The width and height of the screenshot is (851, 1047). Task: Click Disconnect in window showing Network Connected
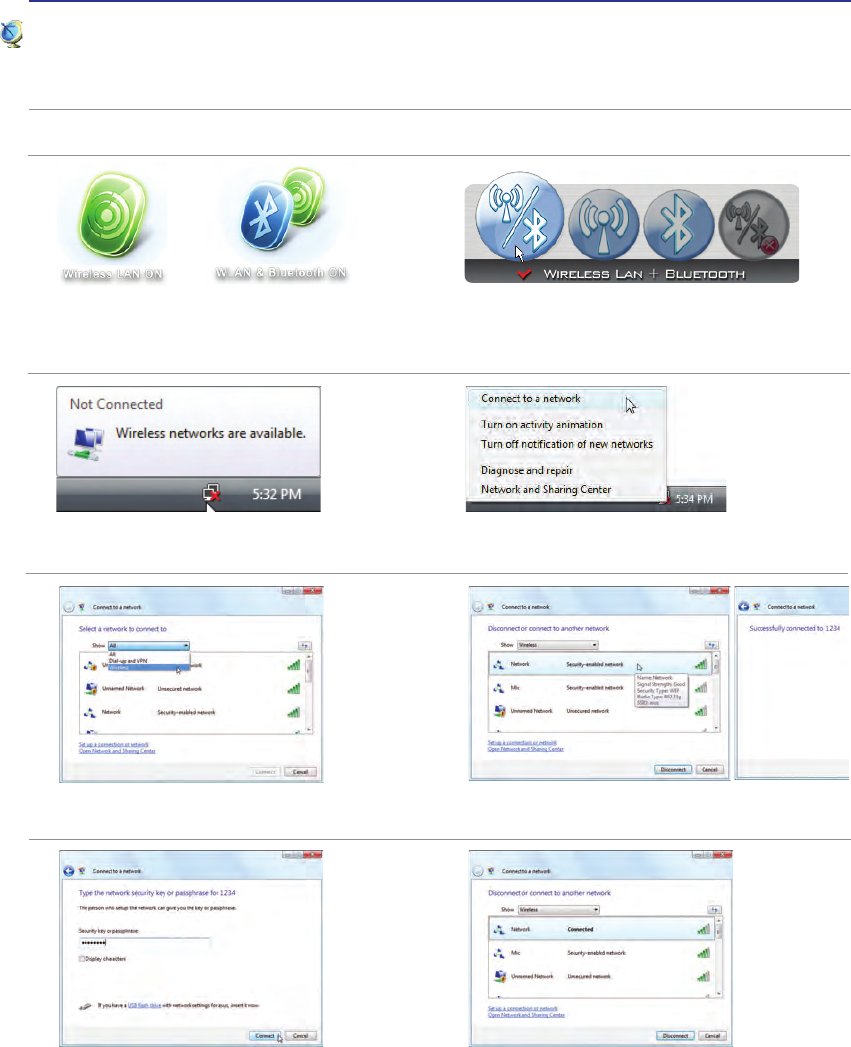point(675,1036)
